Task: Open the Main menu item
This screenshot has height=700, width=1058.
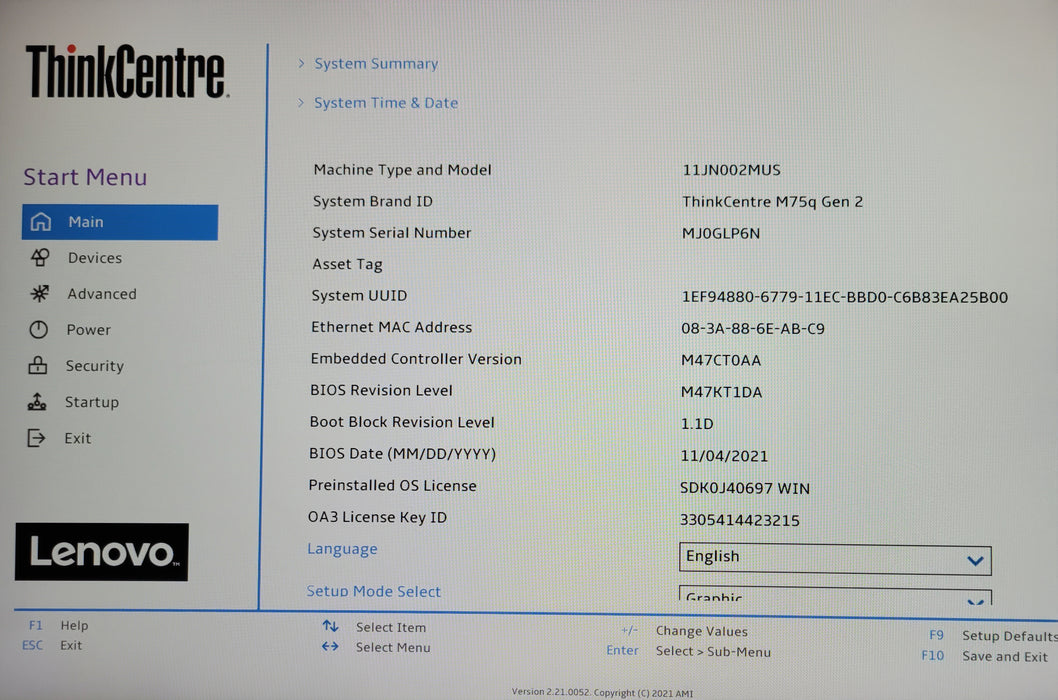Action: point(120,222)
